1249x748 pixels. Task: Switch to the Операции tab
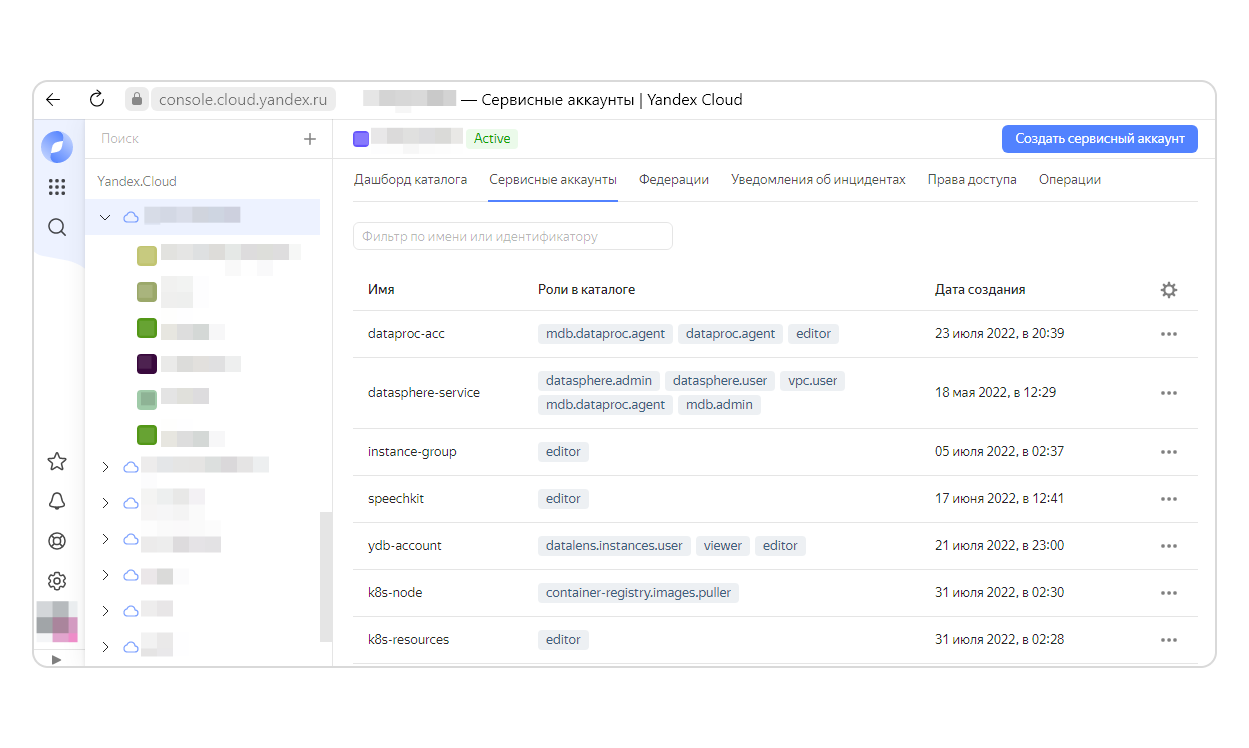pyautogui.click(x=1070, y=180)
